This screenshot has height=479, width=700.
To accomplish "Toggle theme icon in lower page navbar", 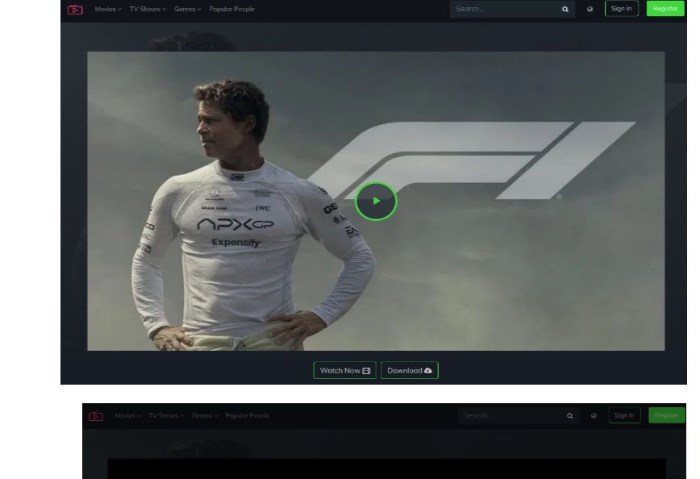I will click(593, 416).
